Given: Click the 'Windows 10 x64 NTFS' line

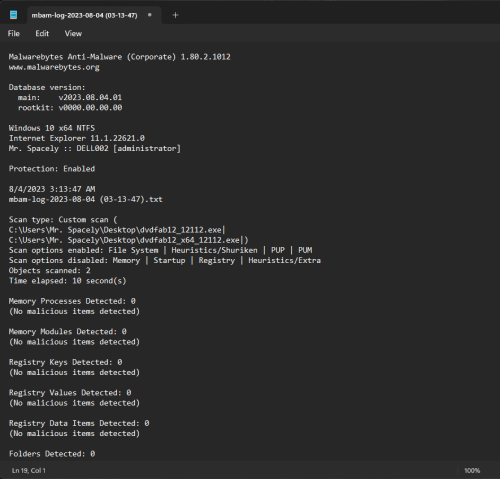Looking at the screenshot, I should pyautogui.click(x=52, y=128).
